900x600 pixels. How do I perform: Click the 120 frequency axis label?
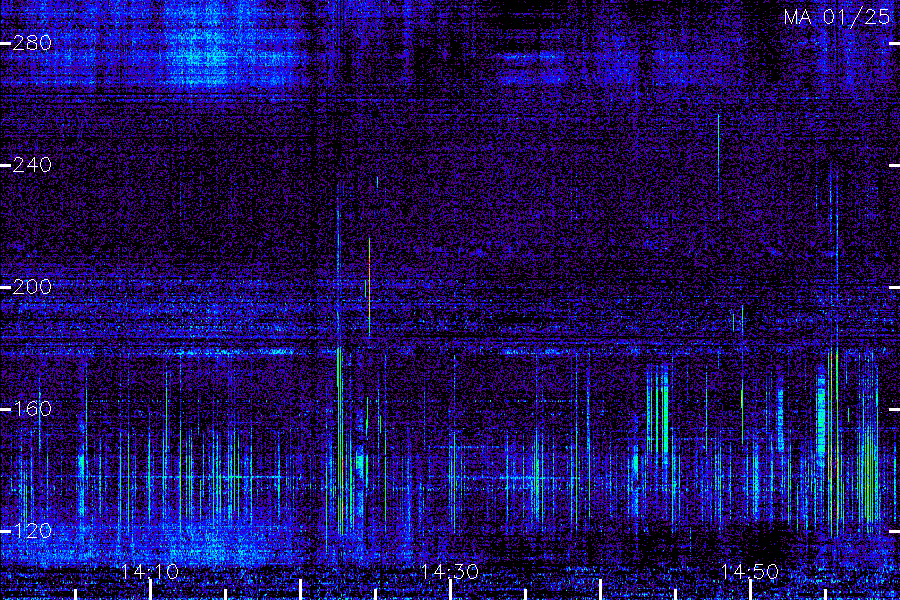tap(32, 531)
